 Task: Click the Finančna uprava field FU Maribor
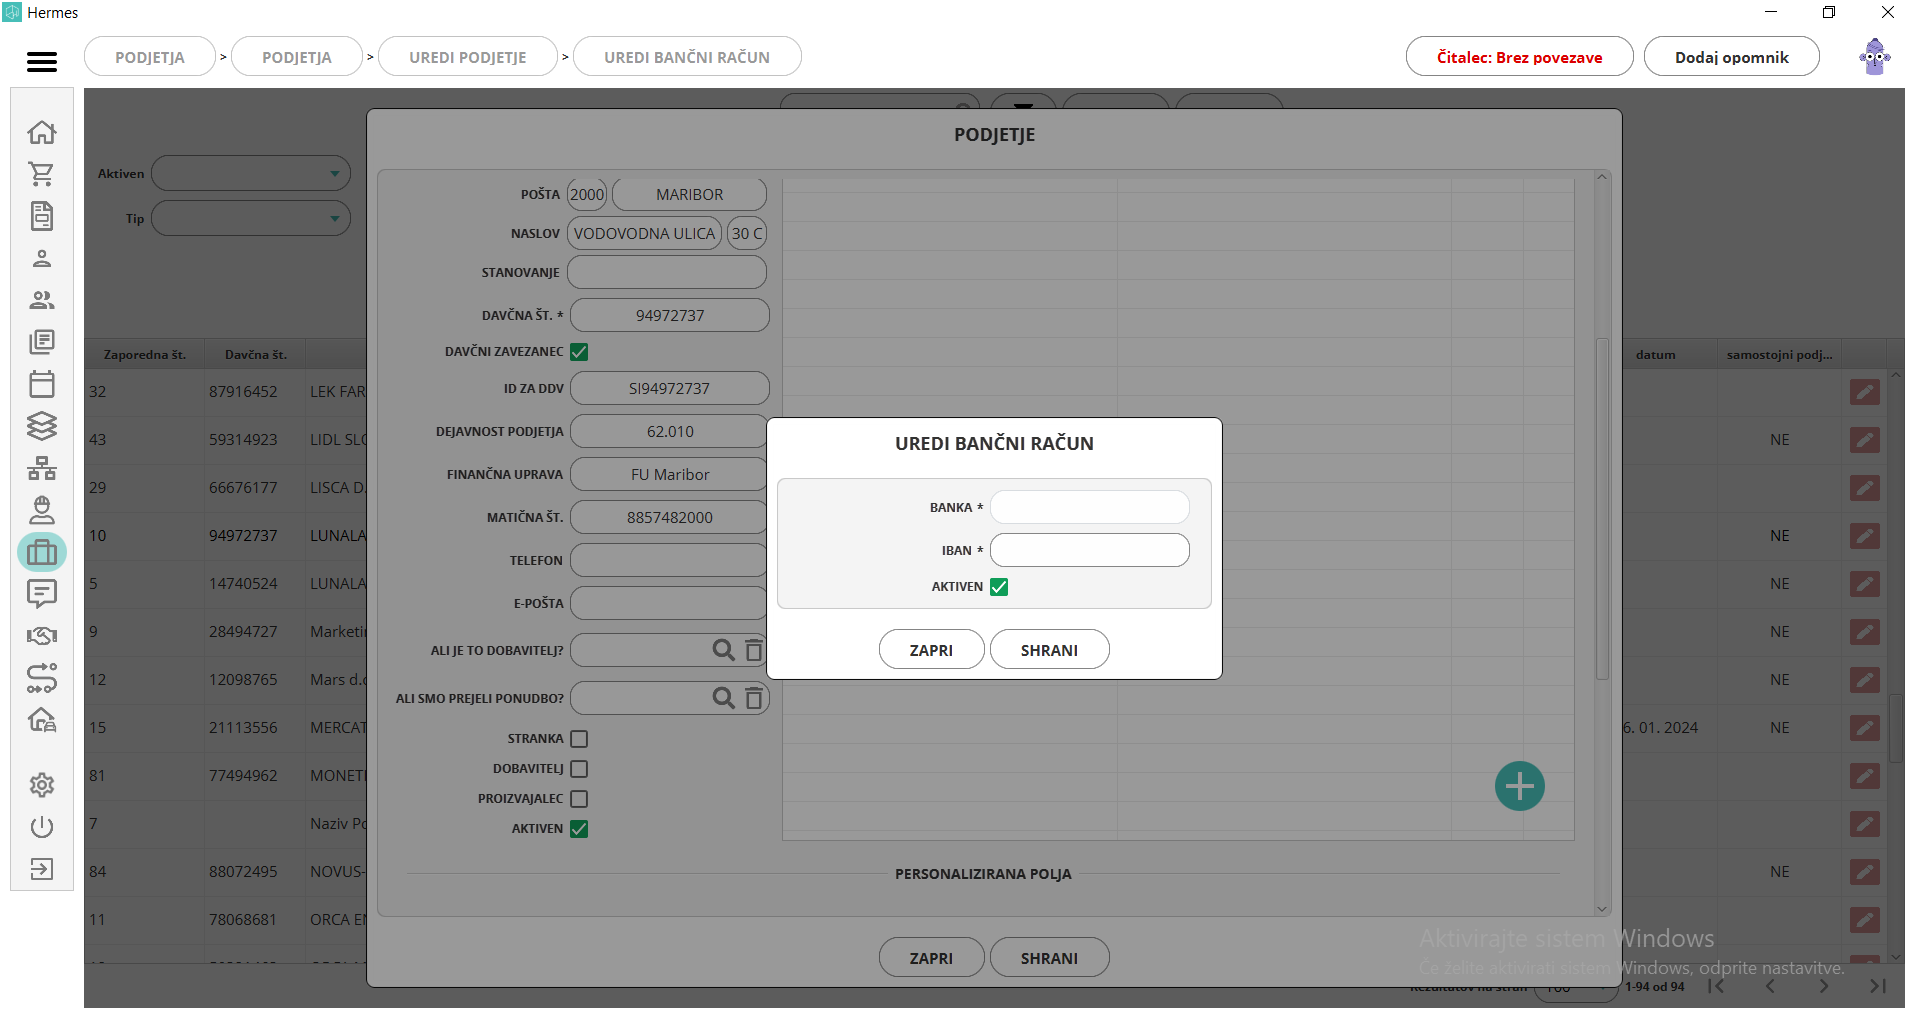669,474
